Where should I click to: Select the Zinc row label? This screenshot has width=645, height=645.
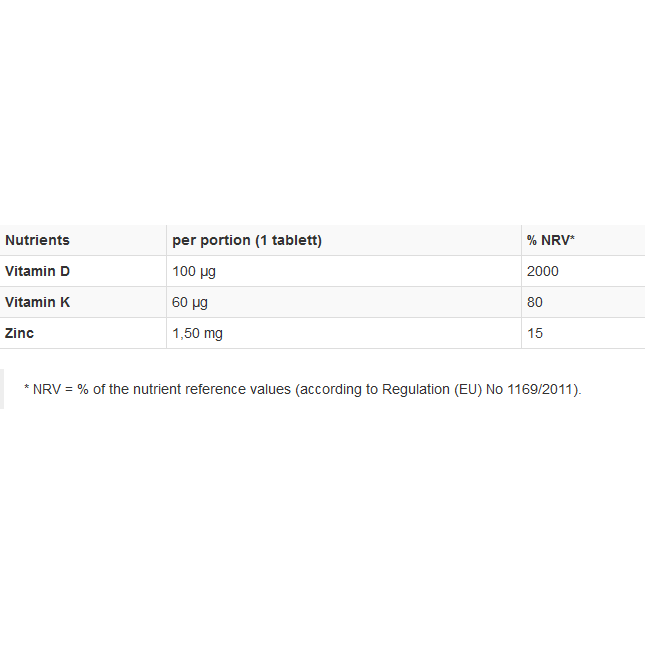pos(19,333)
